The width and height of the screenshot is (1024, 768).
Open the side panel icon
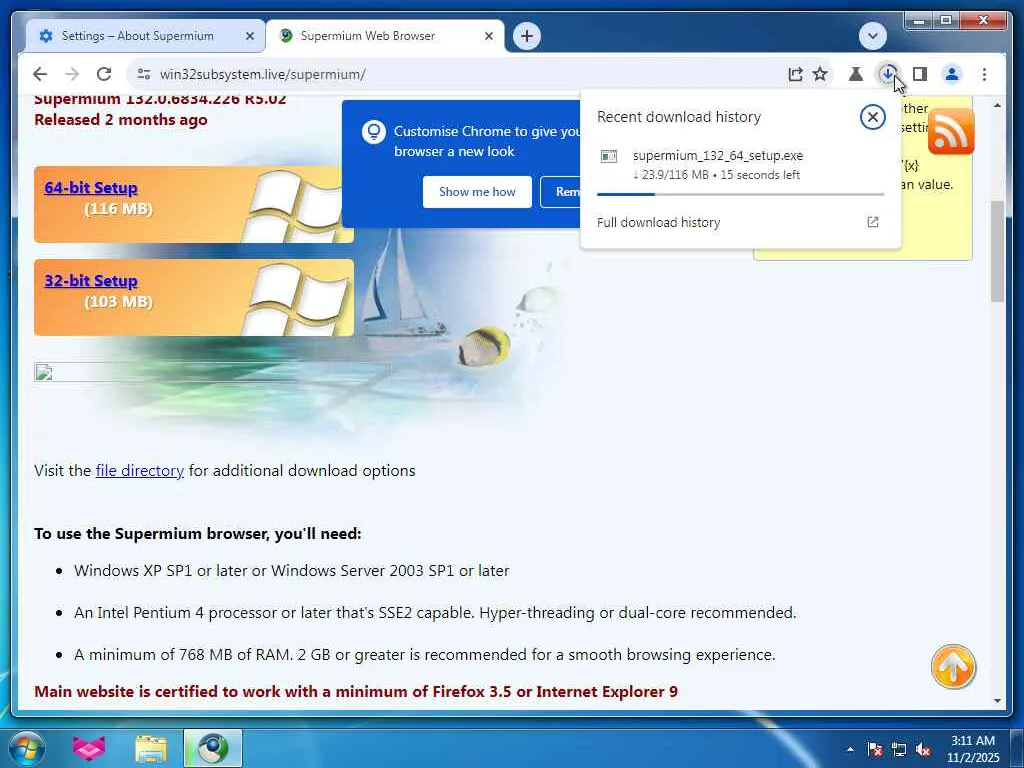point(920,74)
